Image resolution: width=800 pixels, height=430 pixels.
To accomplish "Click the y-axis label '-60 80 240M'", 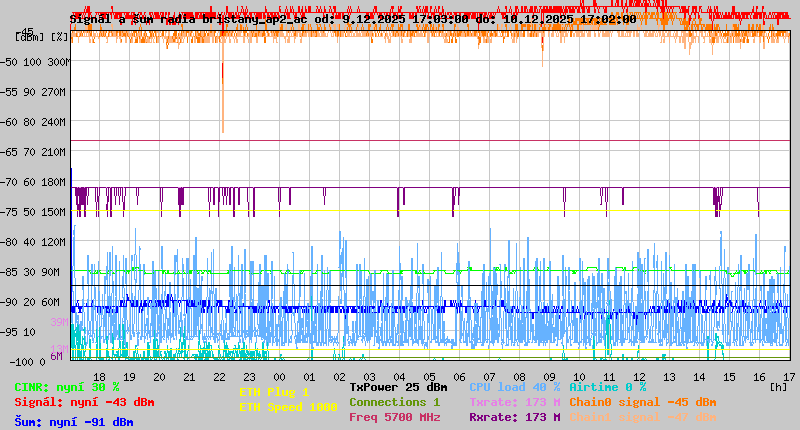I will [33, 122].
